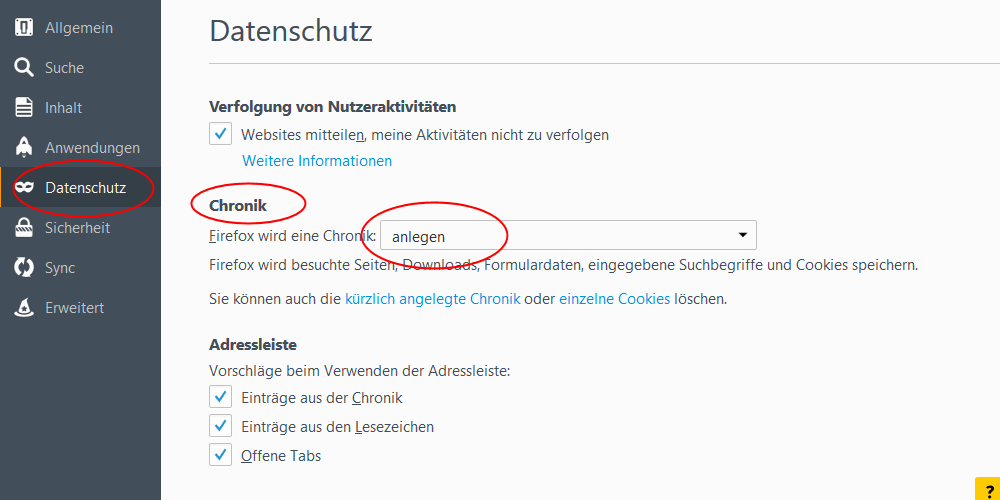Click the Inhalt document icon
The height and width of the screenshot is (500, 1000).
coord(24,108)
